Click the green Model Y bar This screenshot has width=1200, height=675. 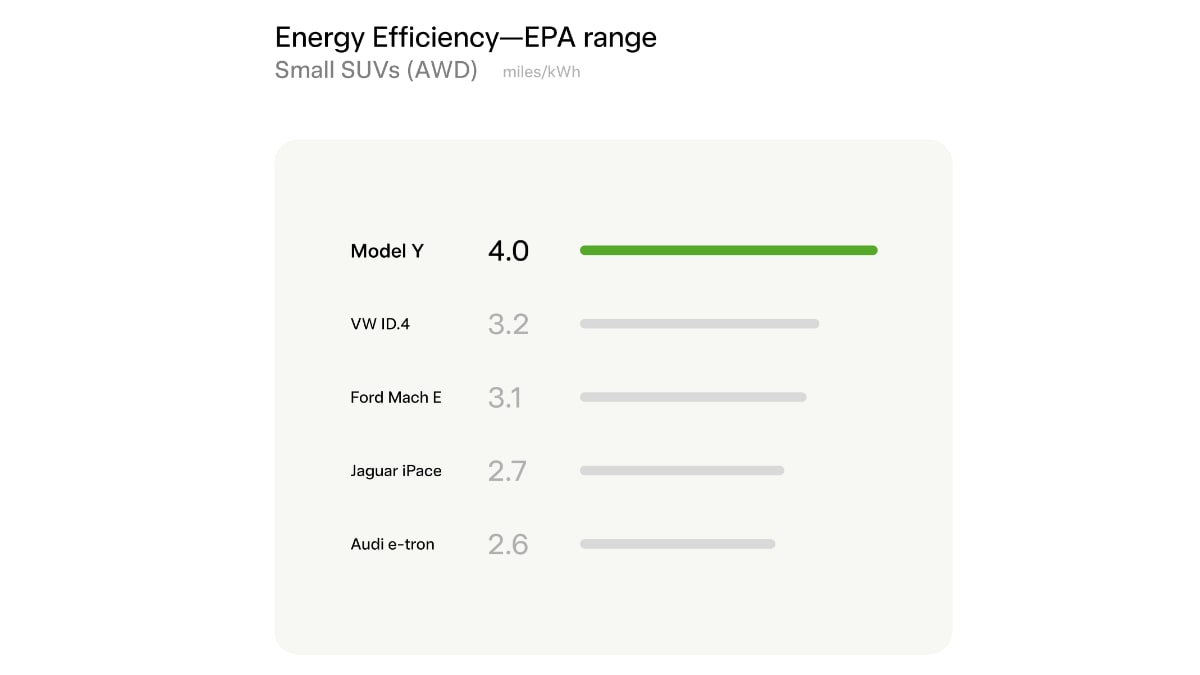click(x=729, y=250)
